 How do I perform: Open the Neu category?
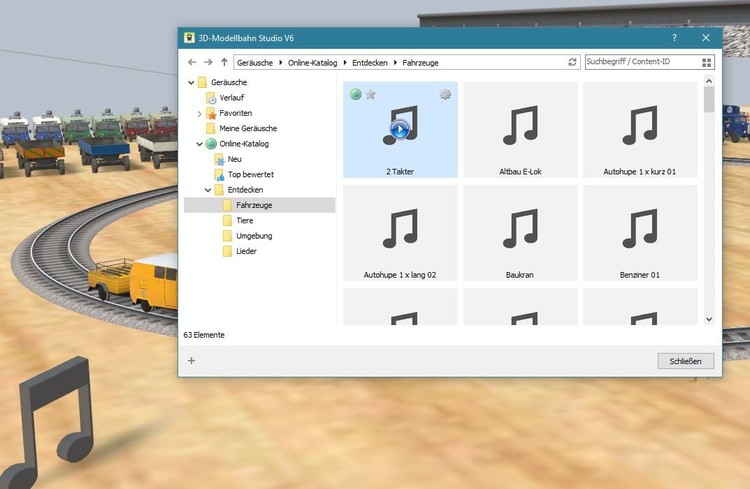pos(228,159)
